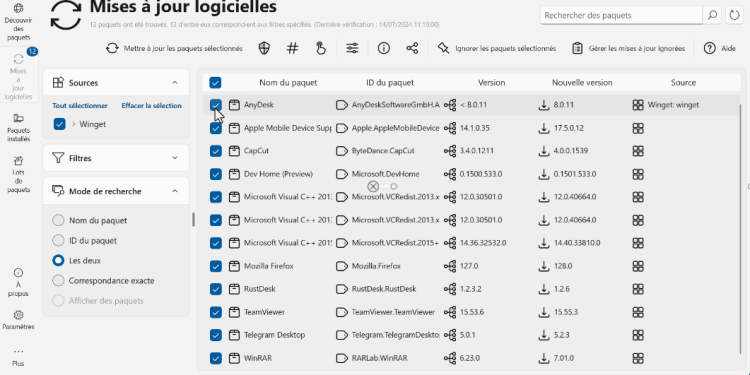Toggle the select-all header checkbox
This screenshot has width=750, height=375.
pyautogui.click(x=215, y=83)
